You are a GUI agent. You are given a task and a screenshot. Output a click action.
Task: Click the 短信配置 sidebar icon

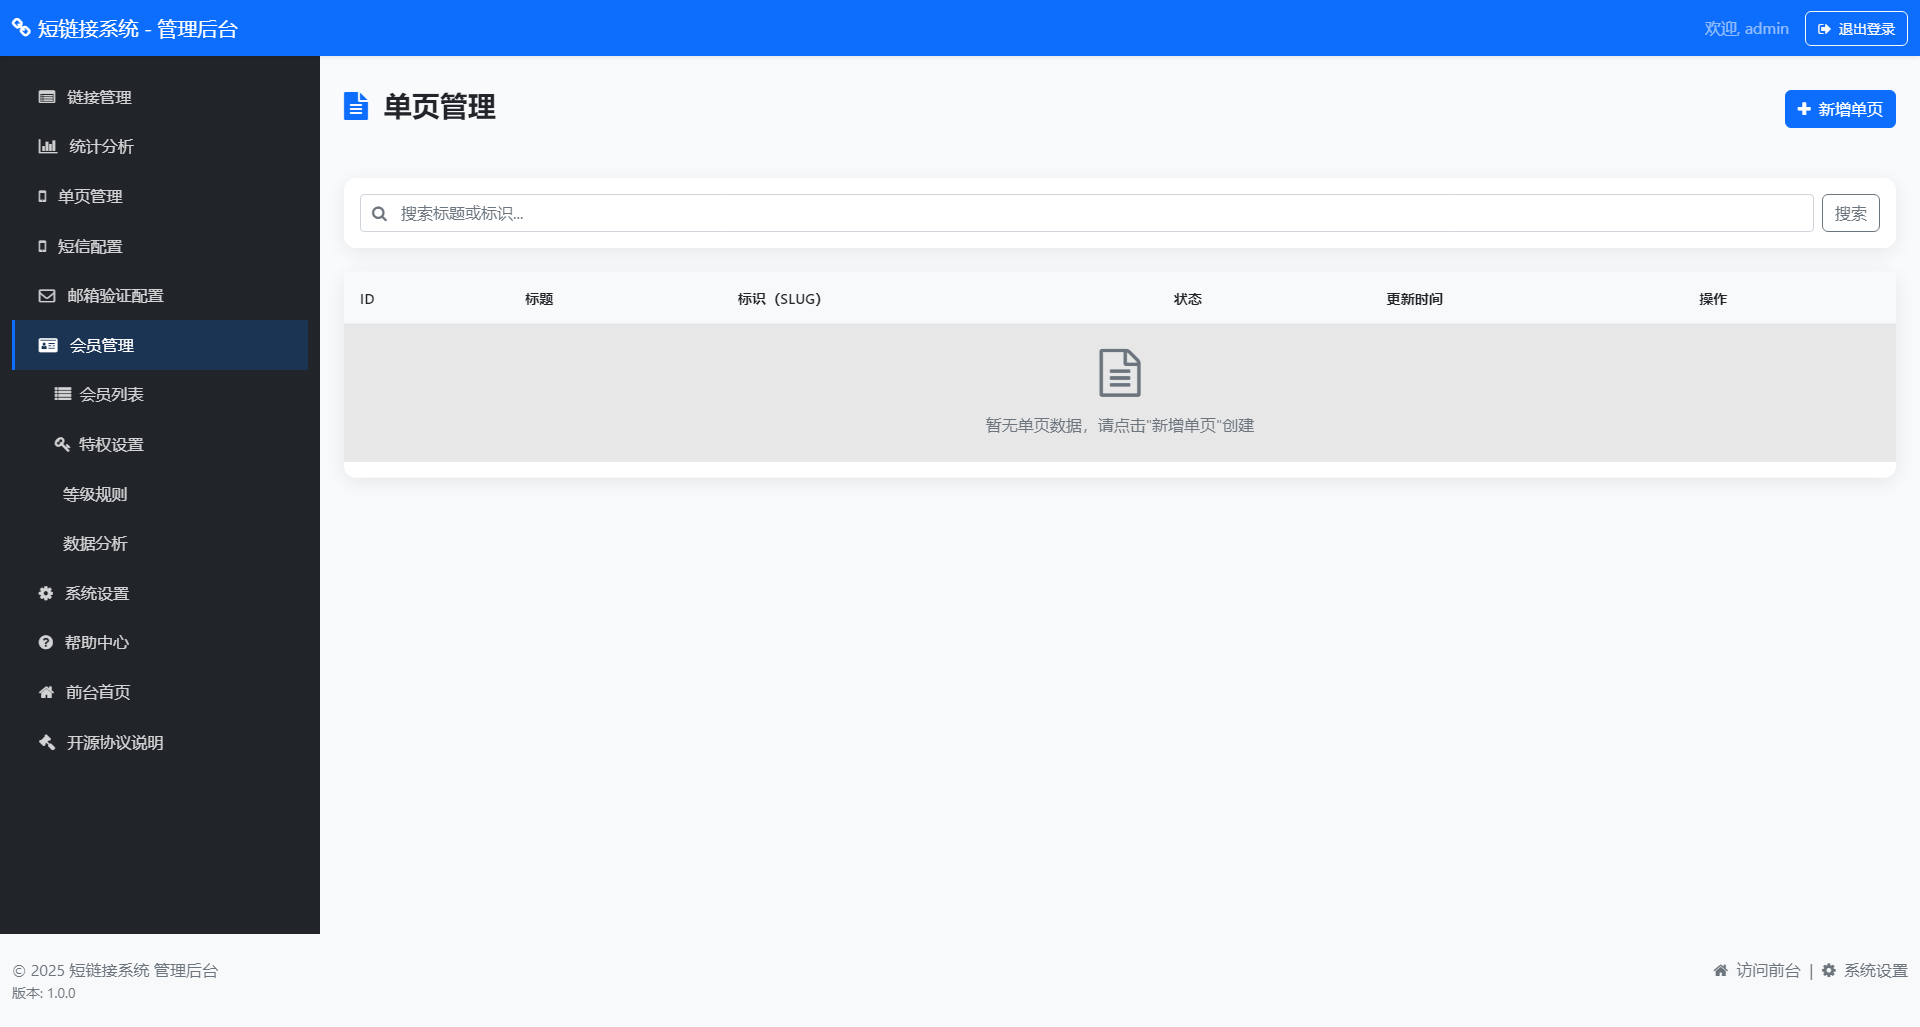[42, 246]
